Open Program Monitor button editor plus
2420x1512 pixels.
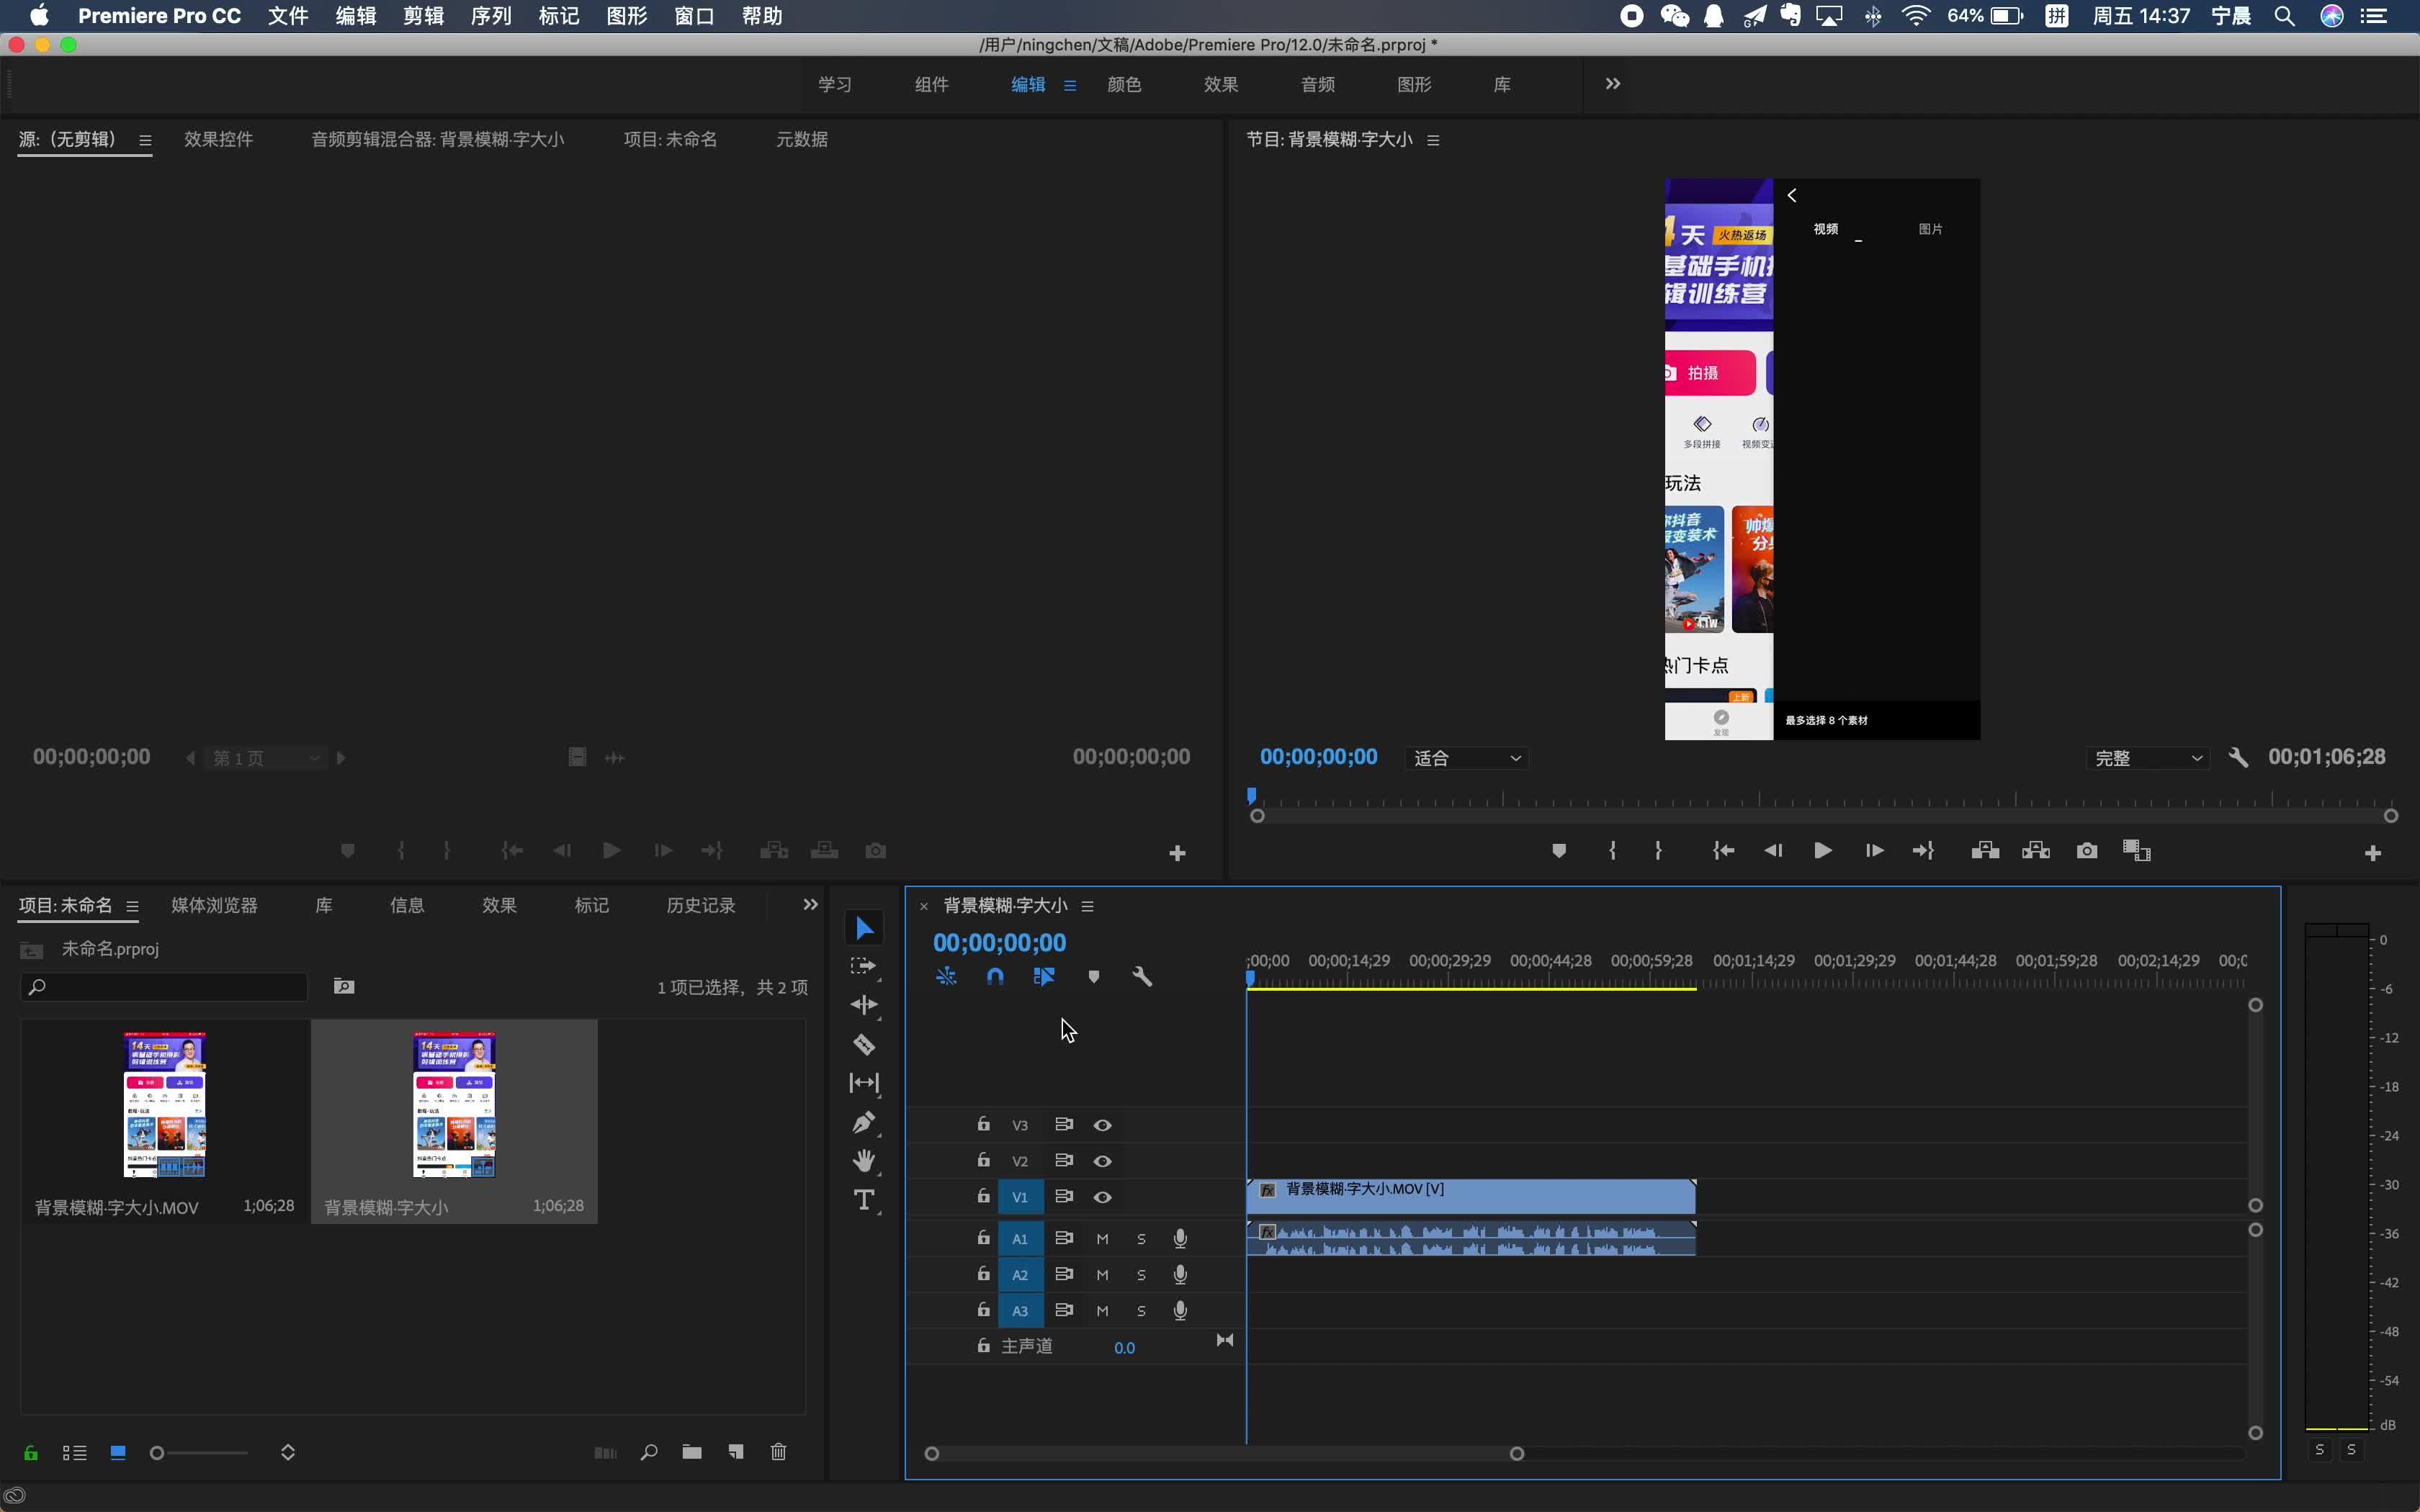[2373, 853]
